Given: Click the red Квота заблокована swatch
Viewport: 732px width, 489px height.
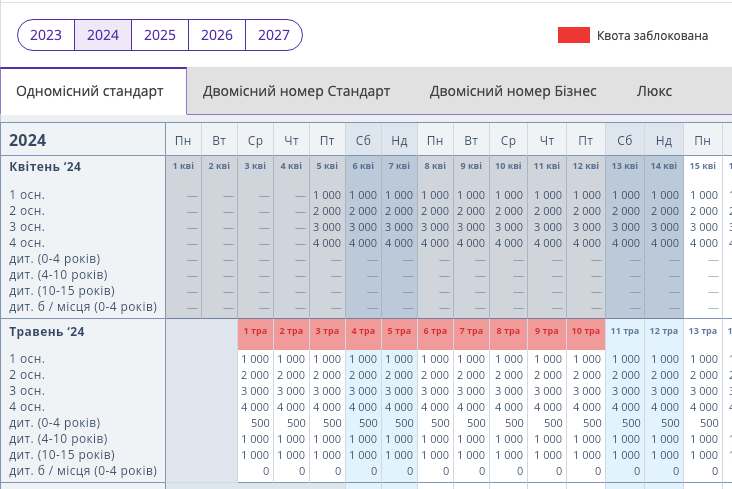Looking at the screenshot, I should point(574,35).
